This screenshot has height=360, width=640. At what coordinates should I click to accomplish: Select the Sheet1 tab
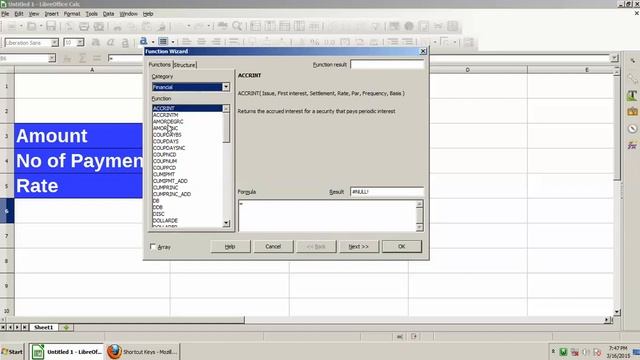tap(44, 327)
